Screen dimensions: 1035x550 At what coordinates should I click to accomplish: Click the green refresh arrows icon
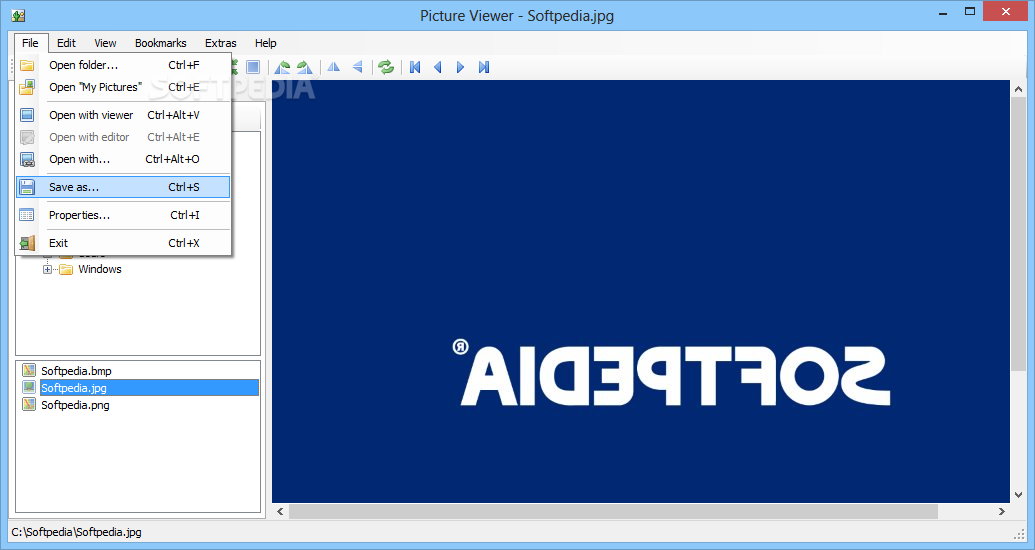(x=386, y=67)
